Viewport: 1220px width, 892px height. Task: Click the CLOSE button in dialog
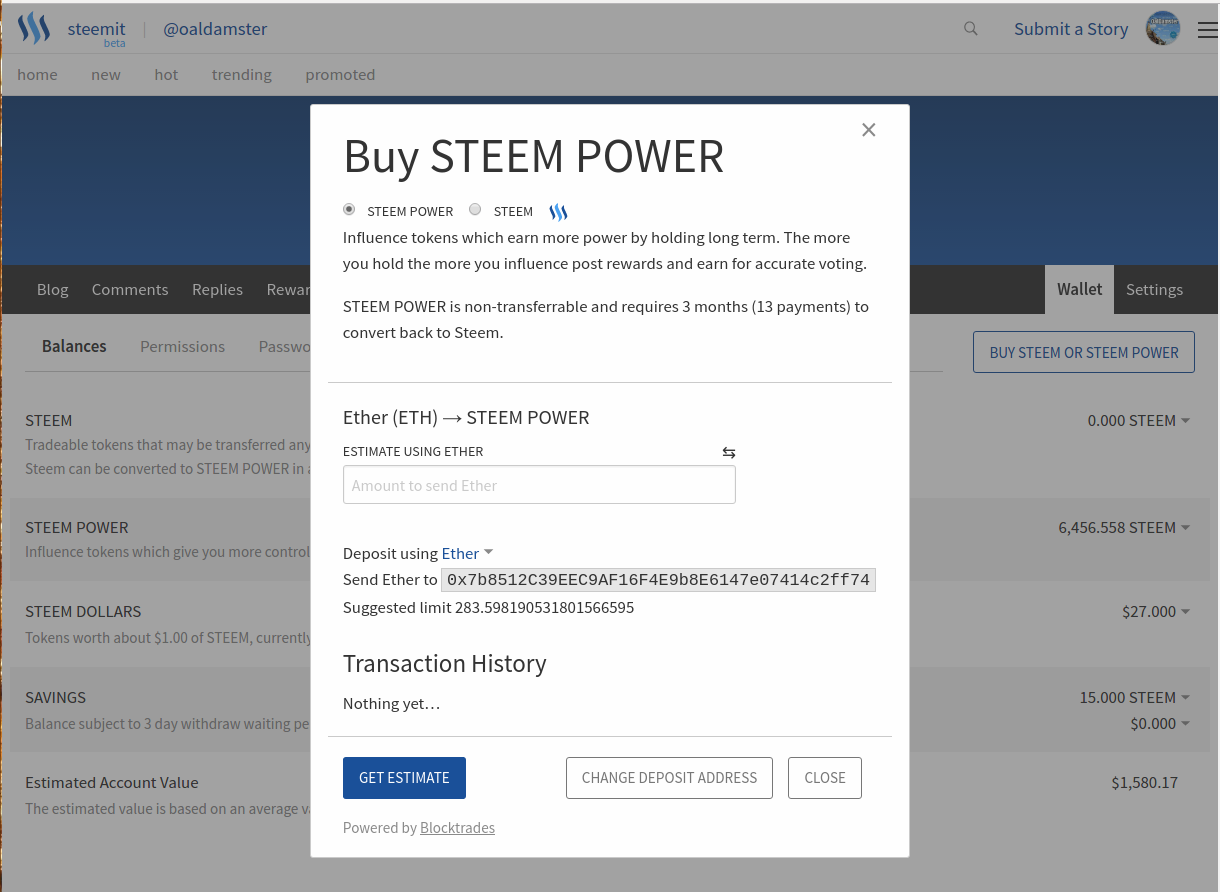[825, 778]
